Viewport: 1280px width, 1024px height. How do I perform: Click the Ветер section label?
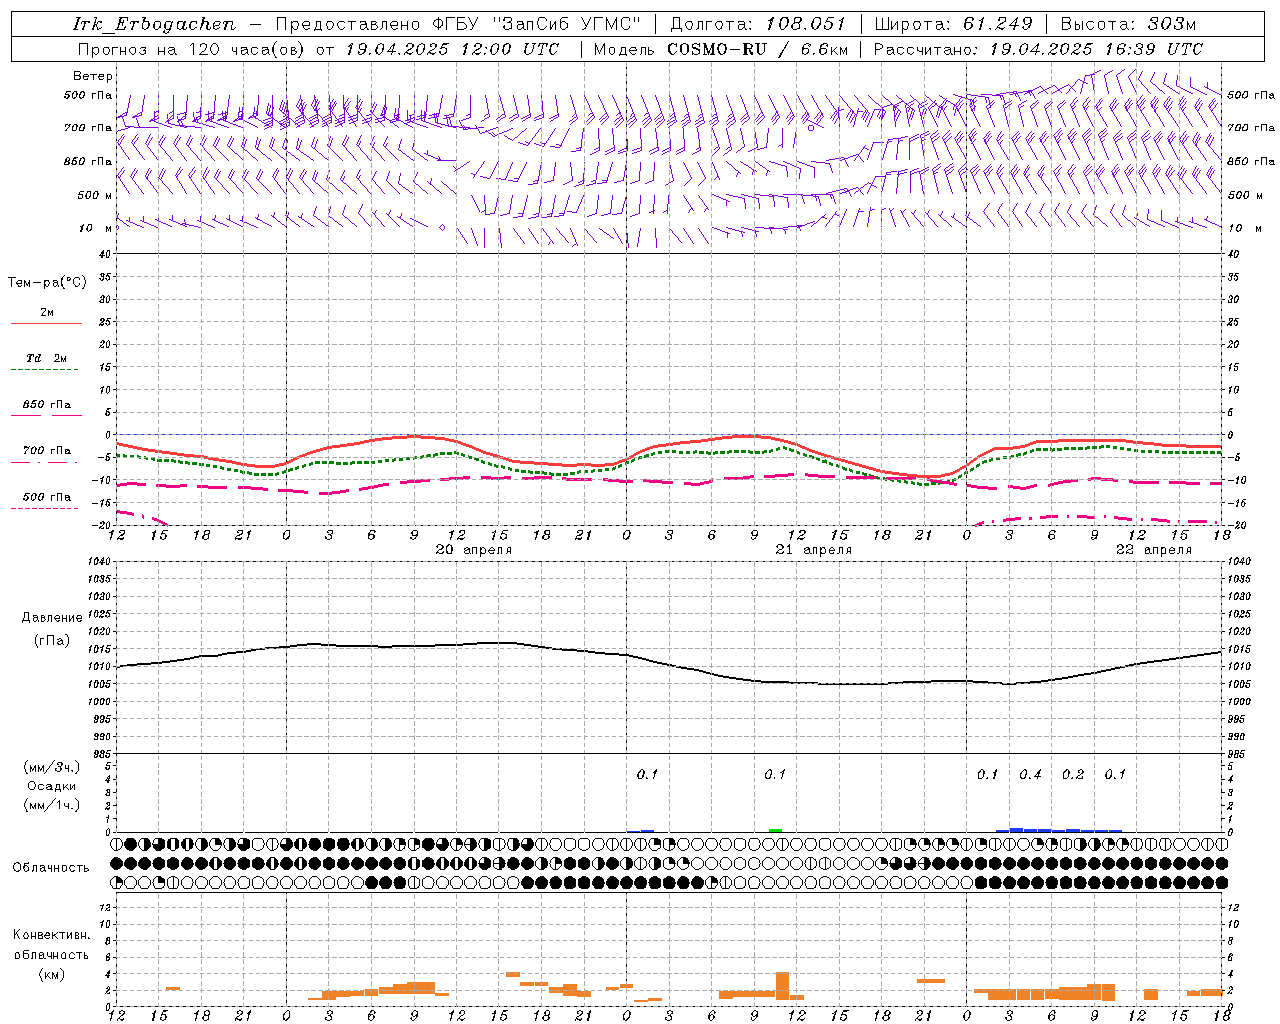pyautogui.click(x=93, y=76)
